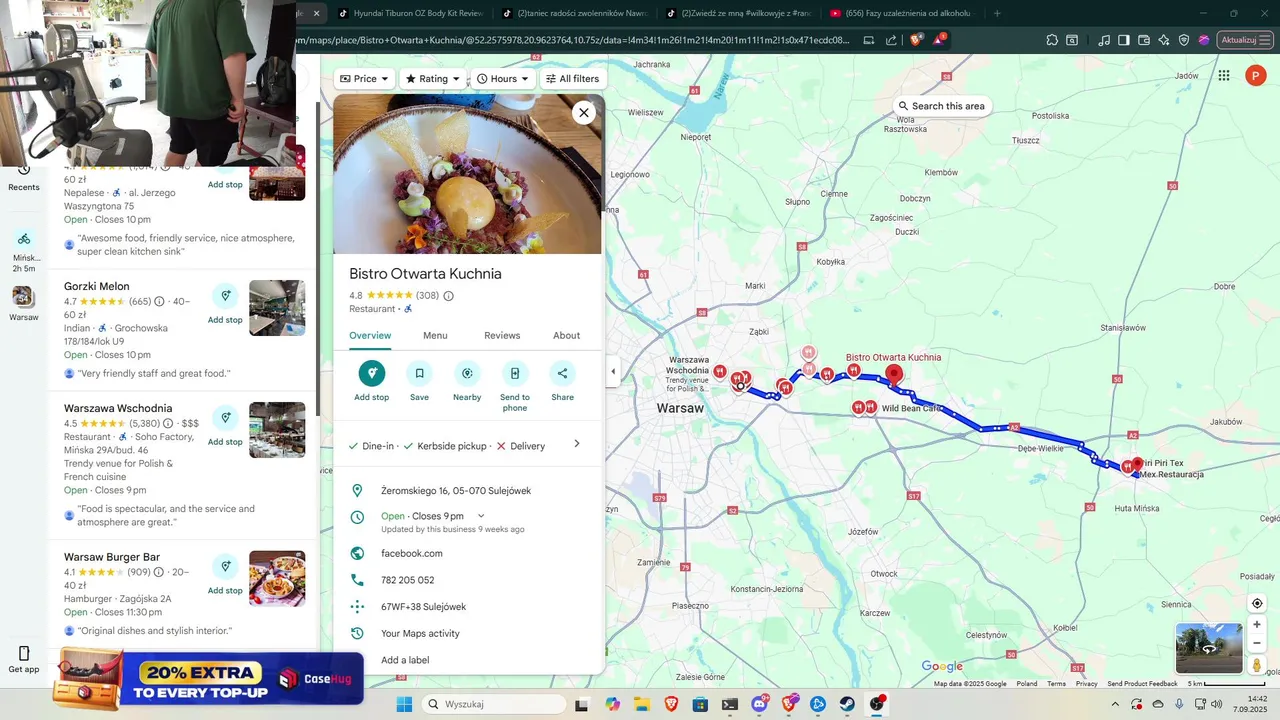Collapse the side panel arrow
Screen dimensions: 1280x720
(613, 371)
